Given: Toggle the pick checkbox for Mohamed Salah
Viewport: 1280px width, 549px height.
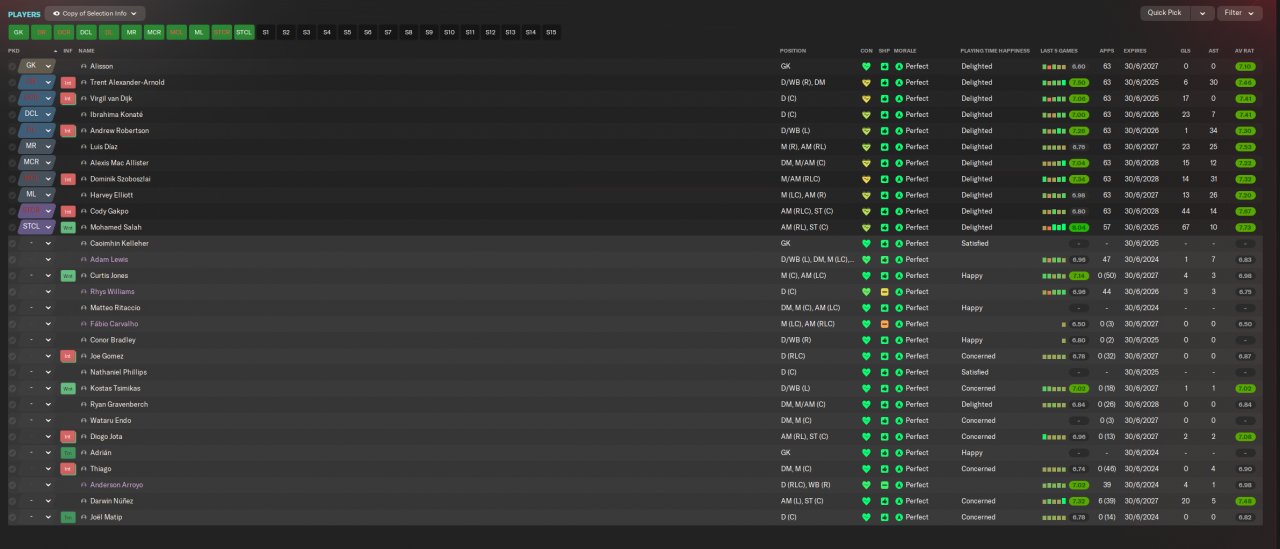Looking at the screenshot, I should click(x=12, y=227).
